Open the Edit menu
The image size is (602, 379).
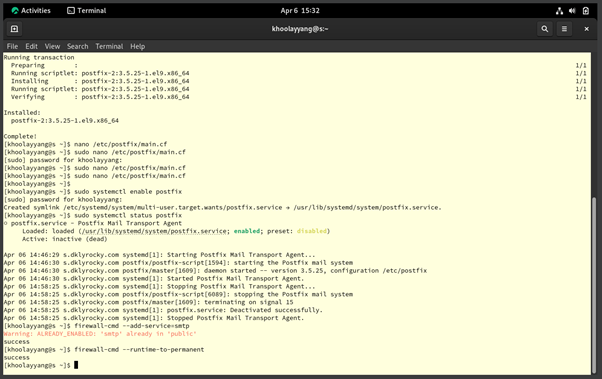point(31,46)
